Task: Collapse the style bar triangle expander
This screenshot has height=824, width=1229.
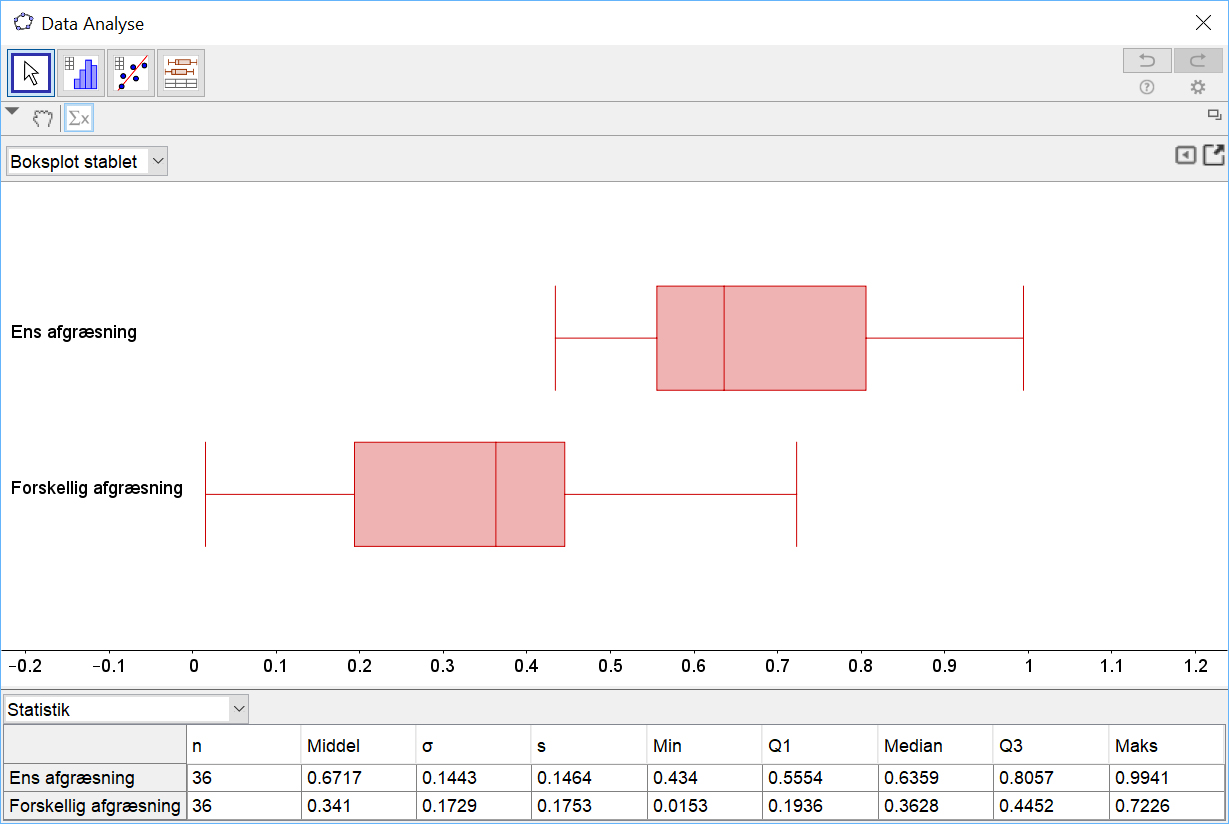Action: coord(12,112)
